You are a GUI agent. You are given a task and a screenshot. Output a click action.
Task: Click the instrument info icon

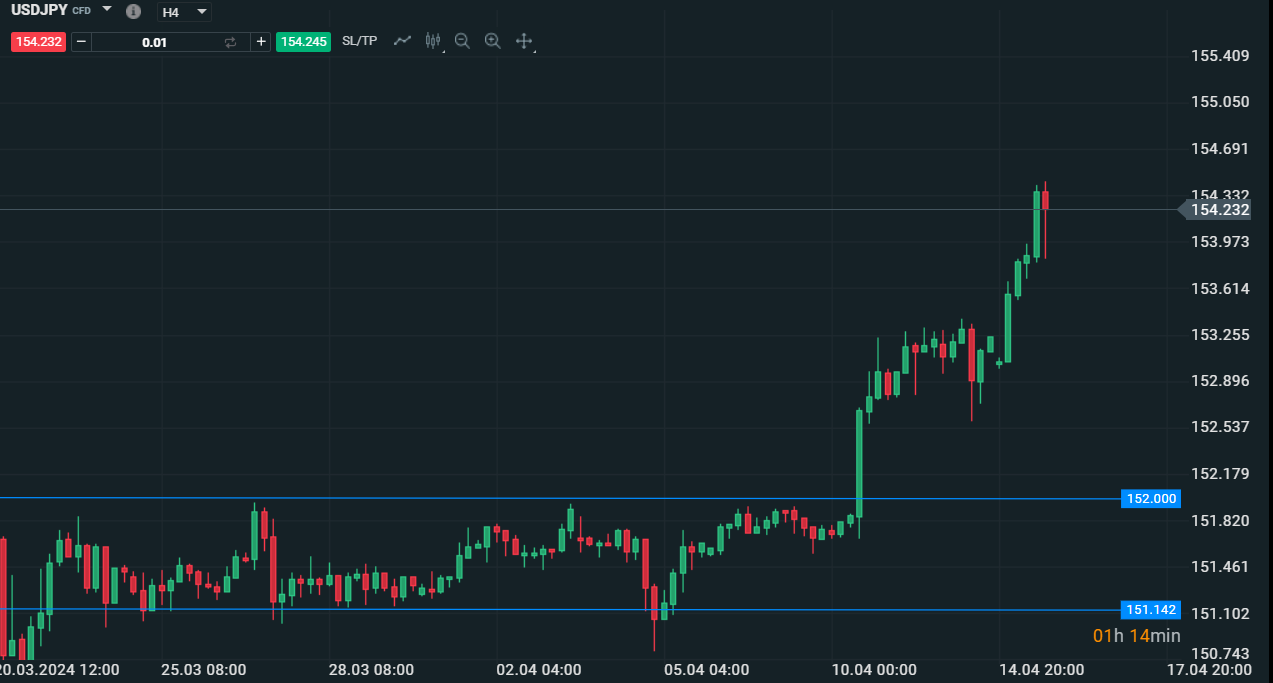[133, 11]
